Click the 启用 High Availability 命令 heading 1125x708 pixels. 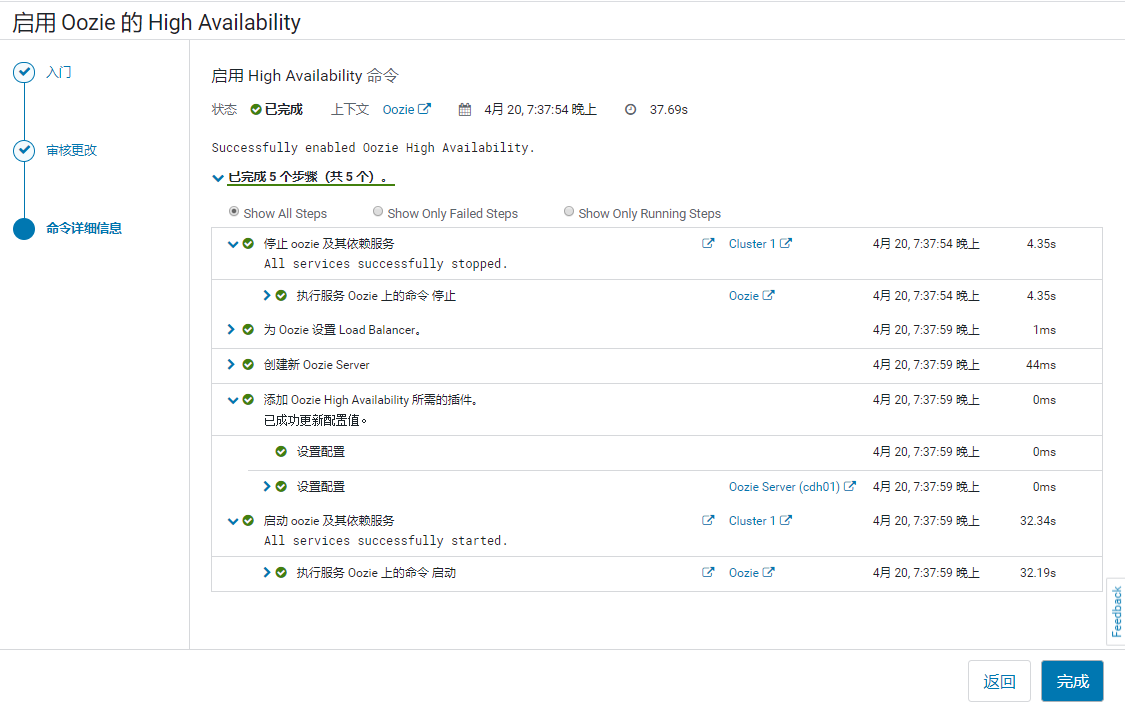[305, 75]
